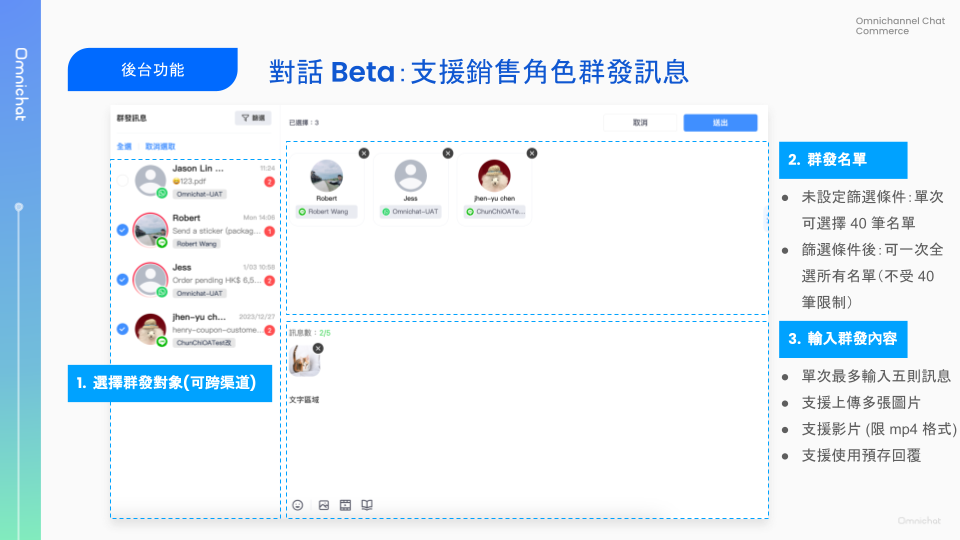
Task: Click the 文字區域 text message area
Action: pyautogui.click(x=302, y=400)
